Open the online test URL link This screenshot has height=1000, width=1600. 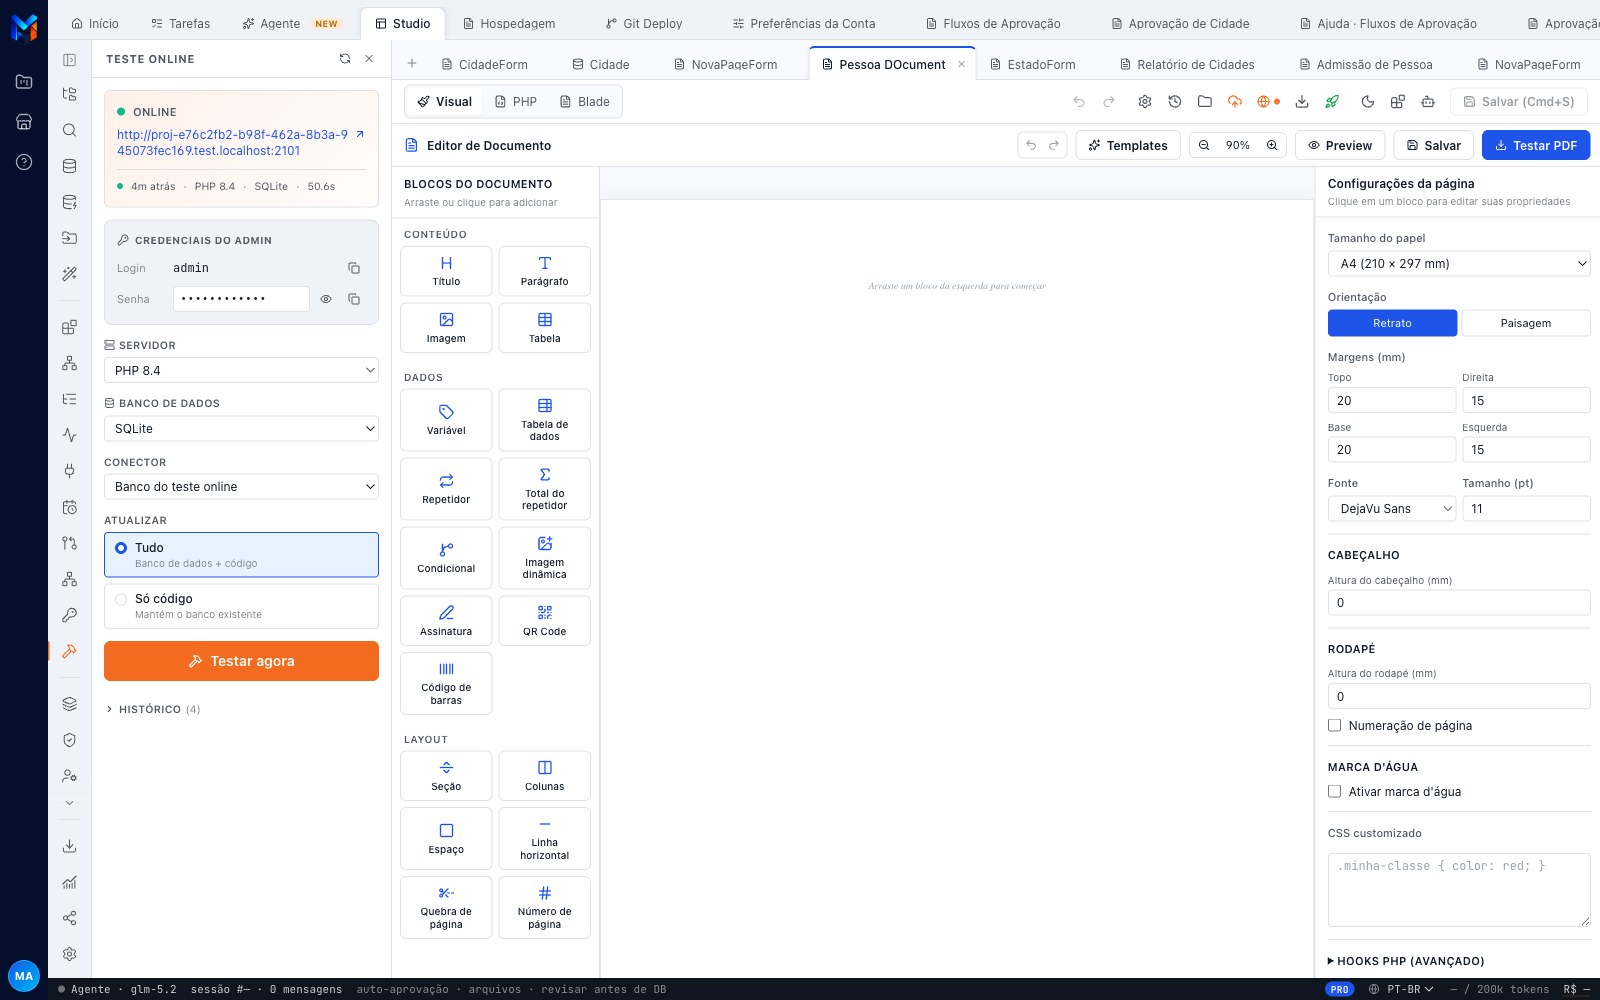(233, 142)
